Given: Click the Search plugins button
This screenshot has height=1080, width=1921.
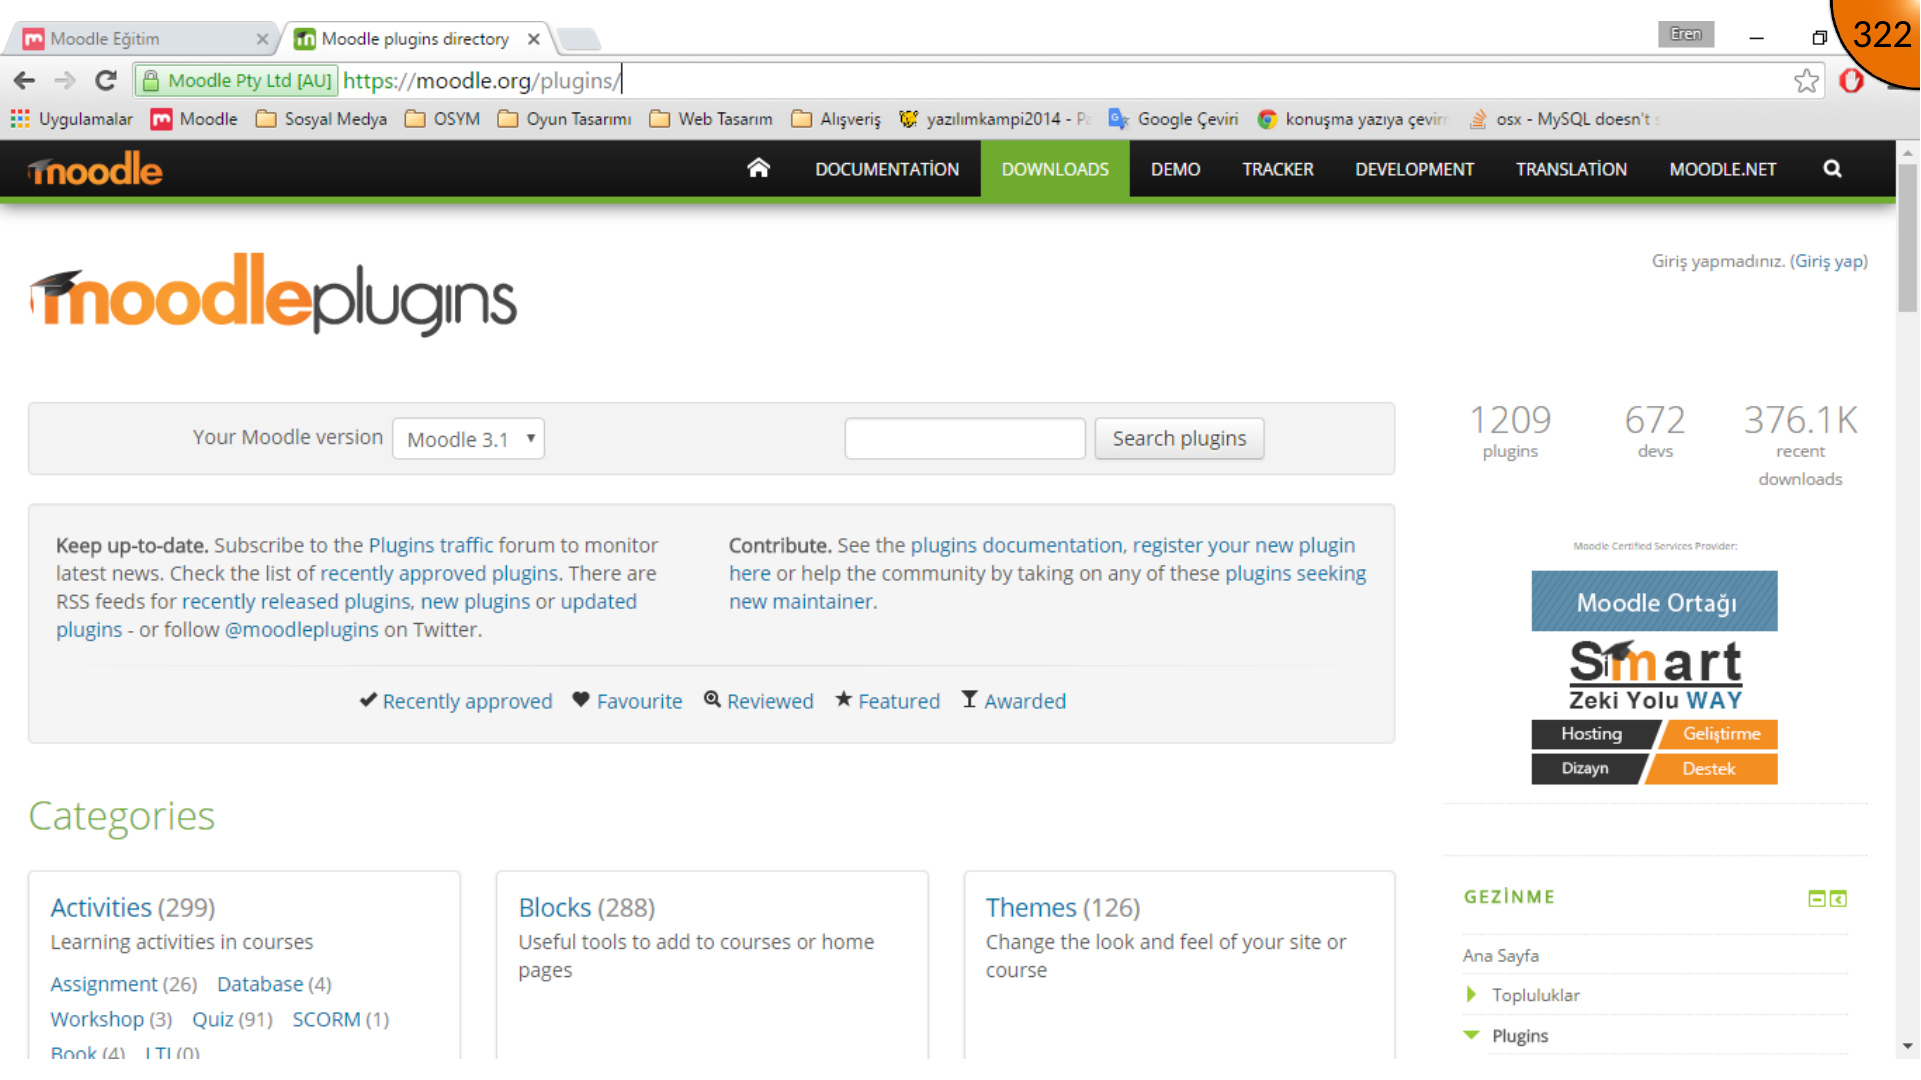Looking at the screenshot, I should click(x=1179, y=438).
